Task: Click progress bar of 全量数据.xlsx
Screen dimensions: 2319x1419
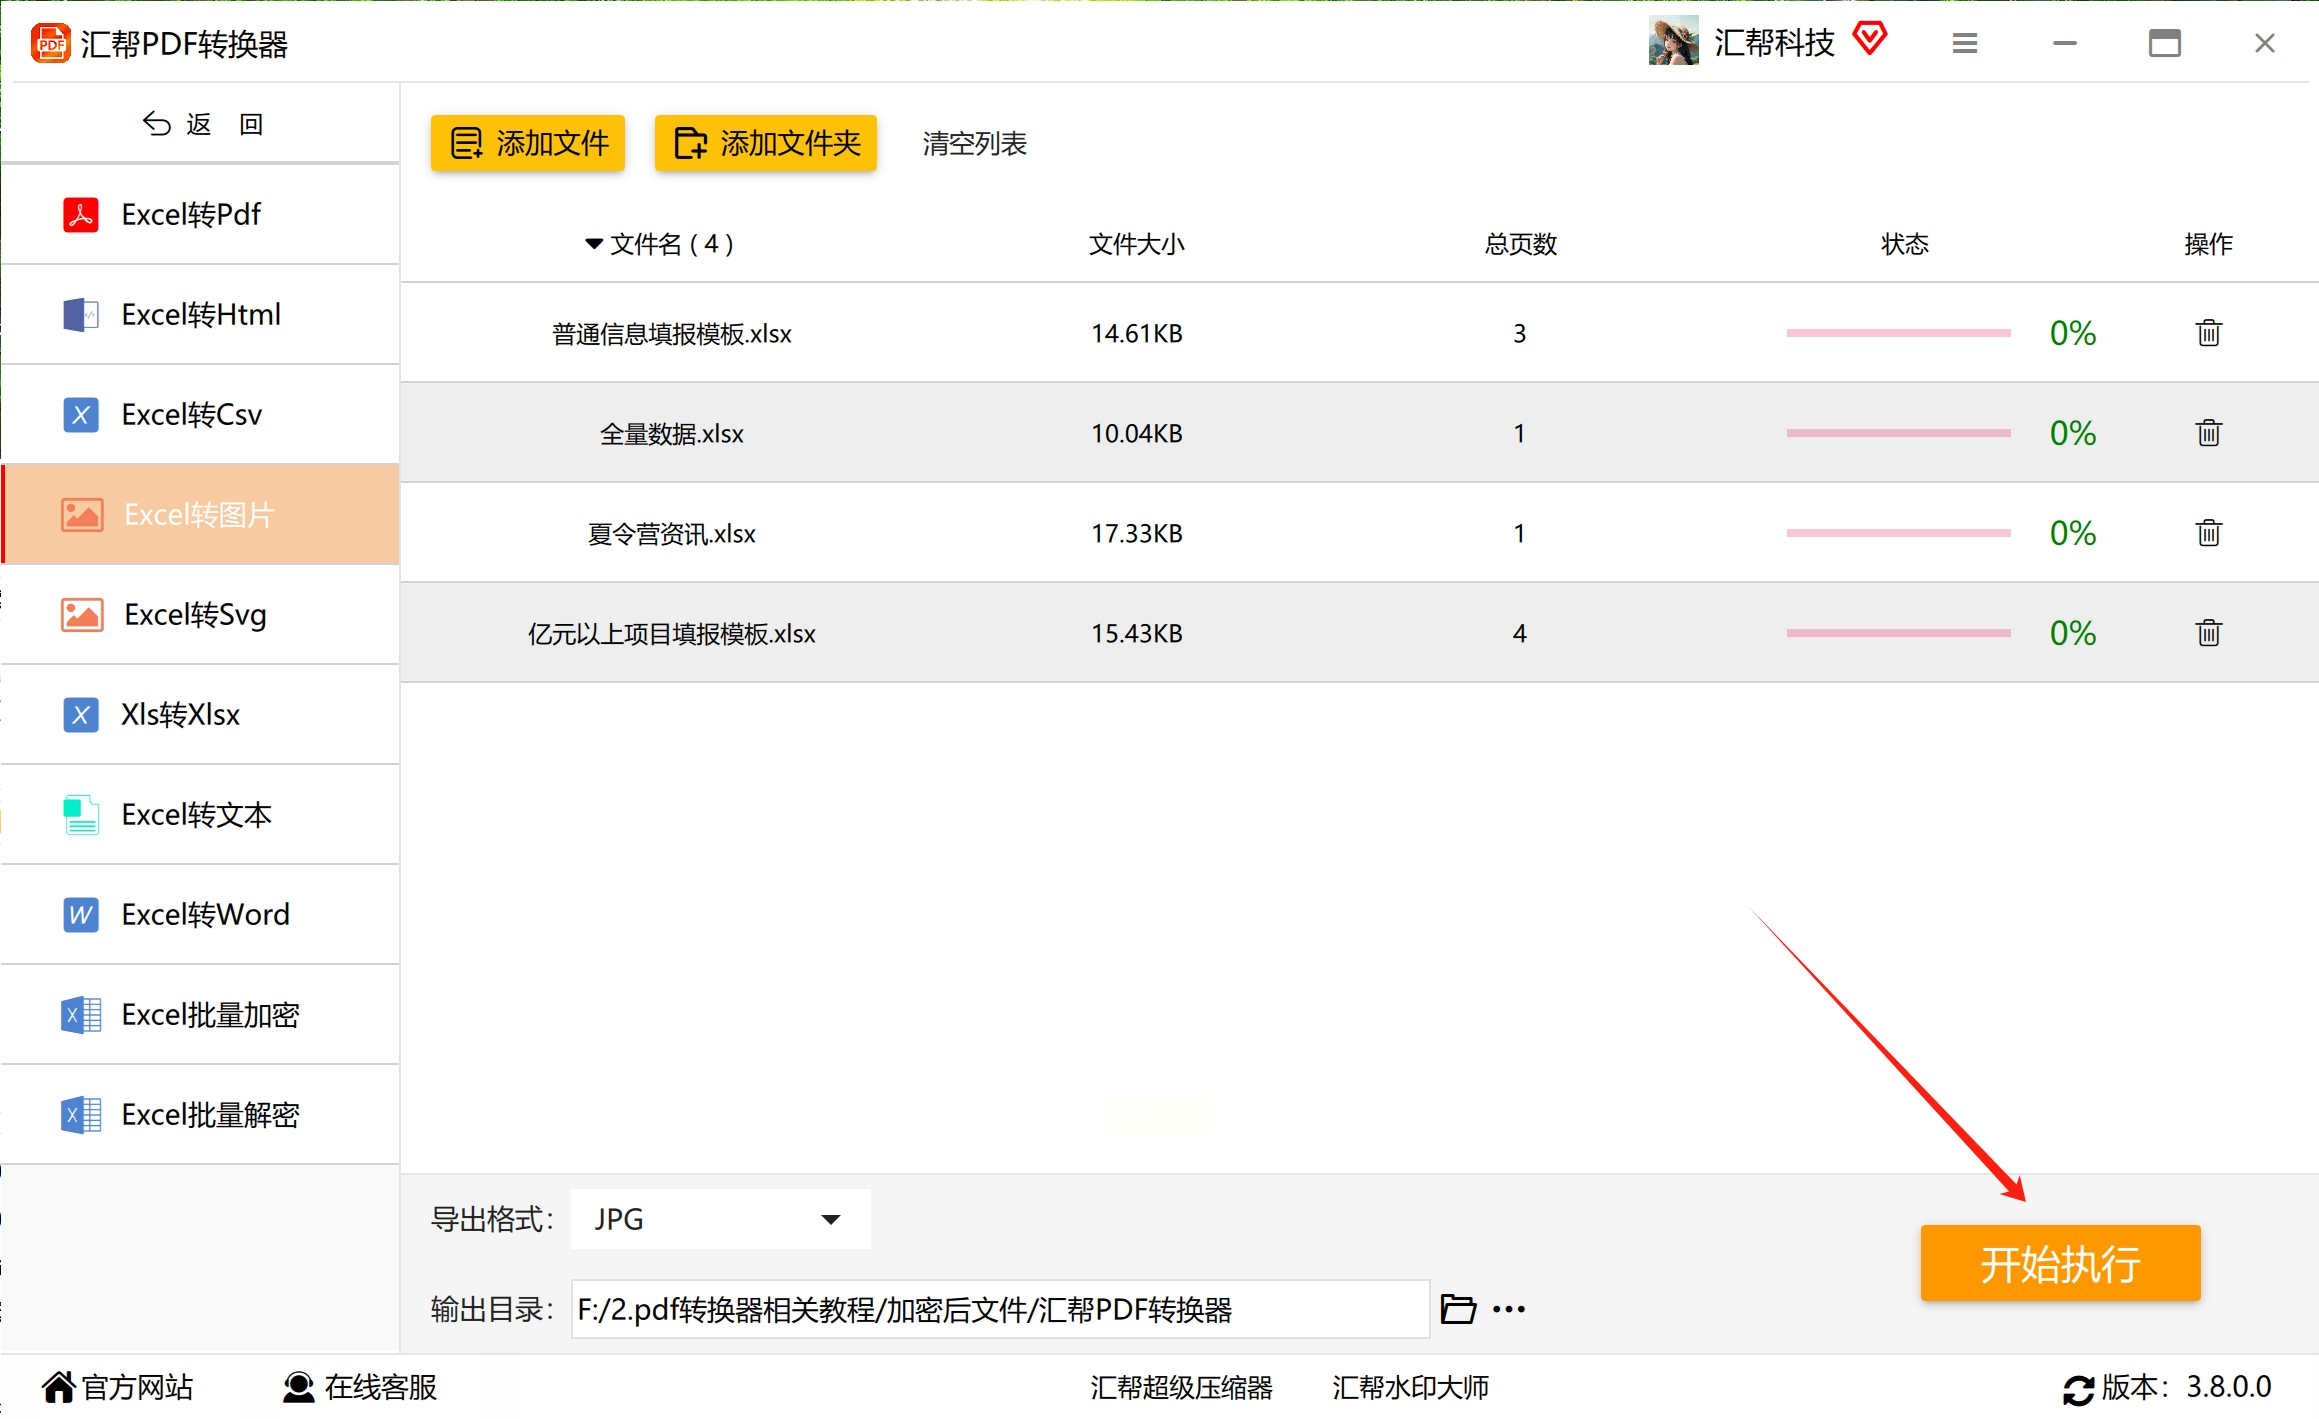Action: click(x=1897, y=433)
